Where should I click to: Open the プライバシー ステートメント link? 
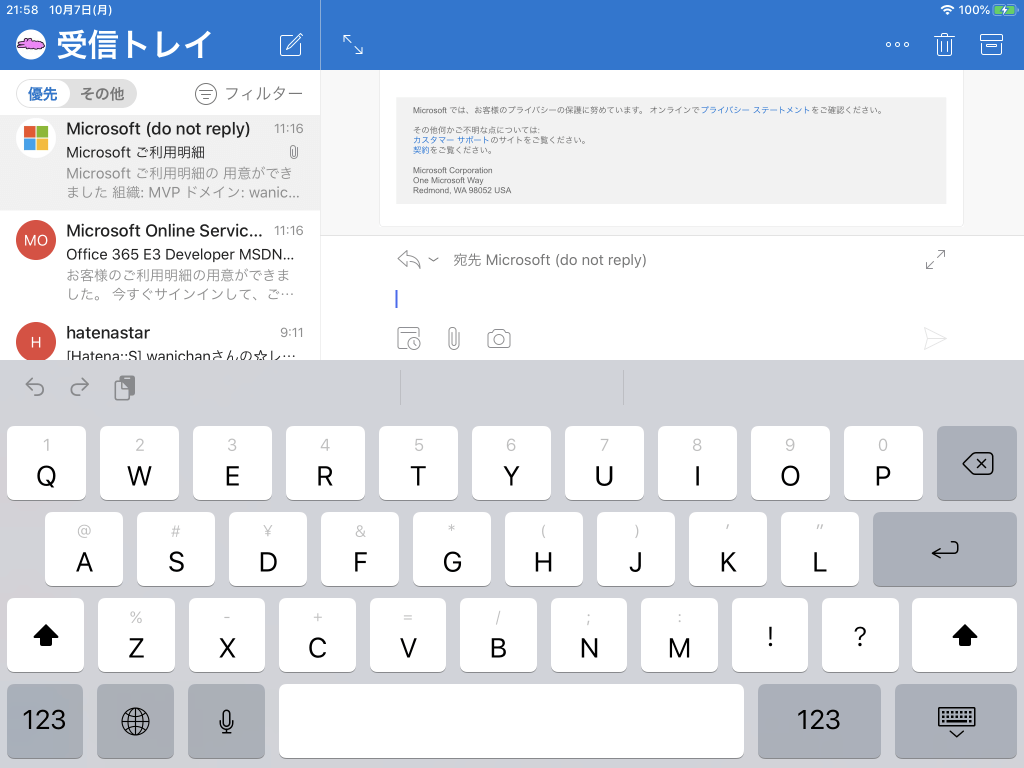point(755,110)
